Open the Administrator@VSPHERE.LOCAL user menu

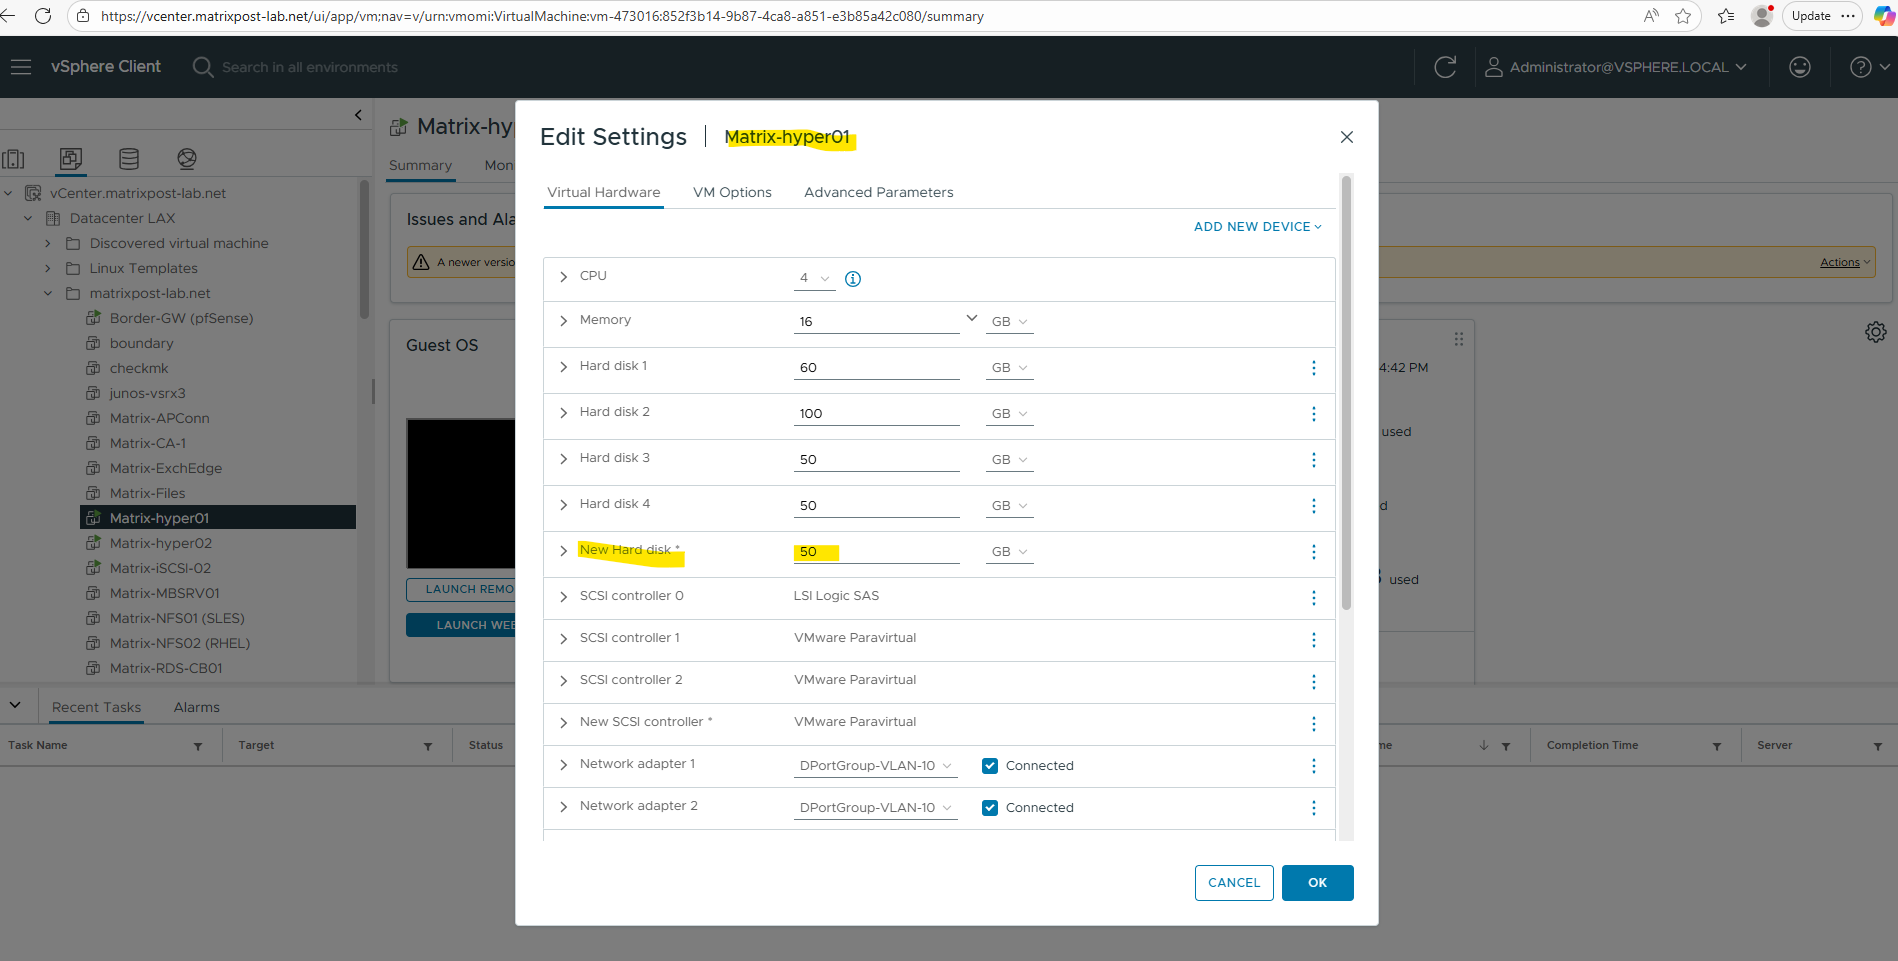point(1616,67)
